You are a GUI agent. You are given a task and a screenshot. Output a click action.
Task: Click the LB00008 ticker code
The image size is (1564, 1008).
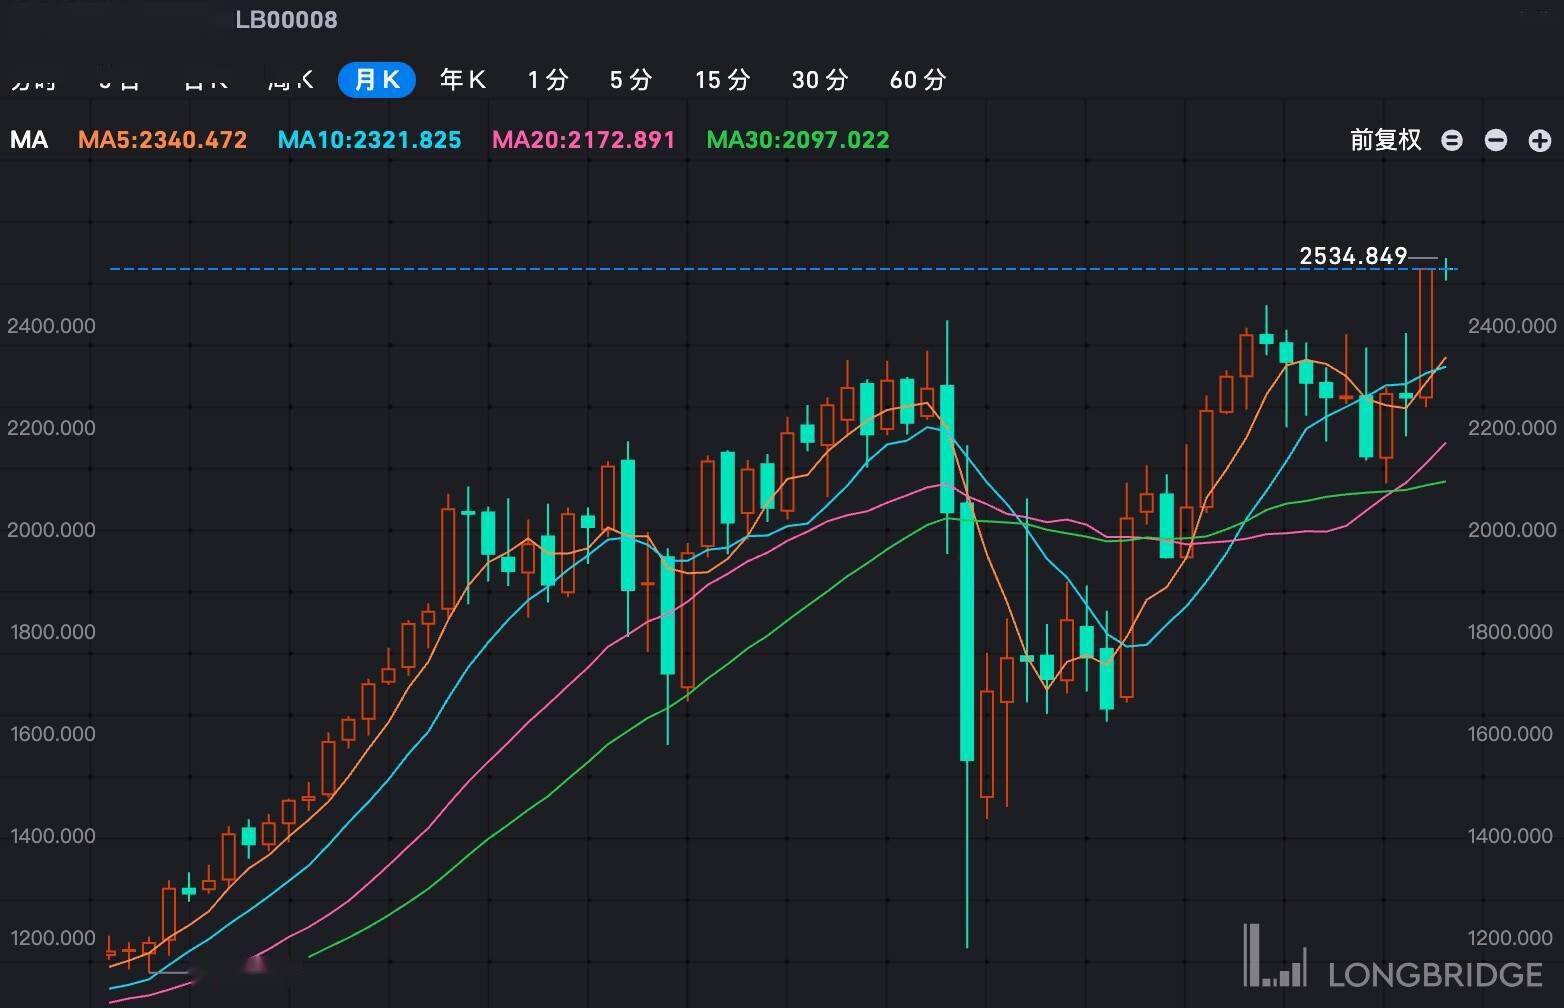pyautogui.click(x=286, y=20)
